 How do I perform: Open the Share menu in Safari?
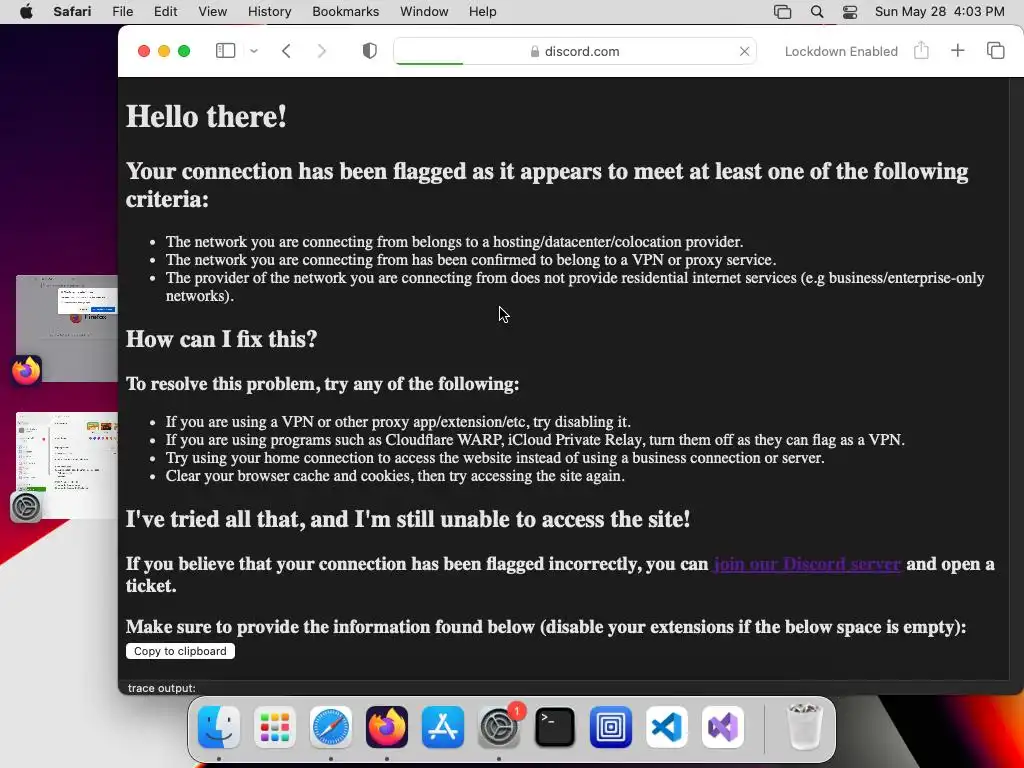tap(921, 50)
